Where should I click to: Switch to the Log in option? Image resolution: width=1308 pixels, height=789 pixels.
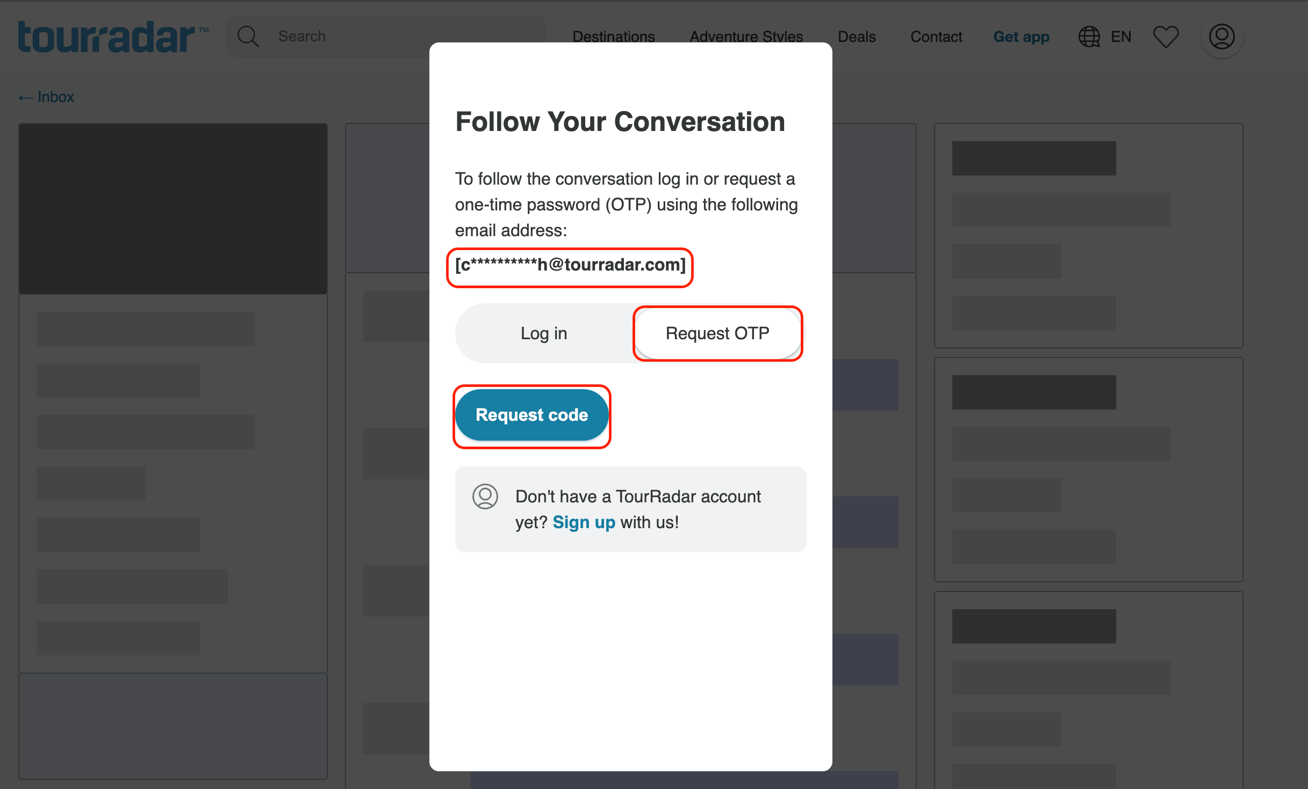click(543, 333)
